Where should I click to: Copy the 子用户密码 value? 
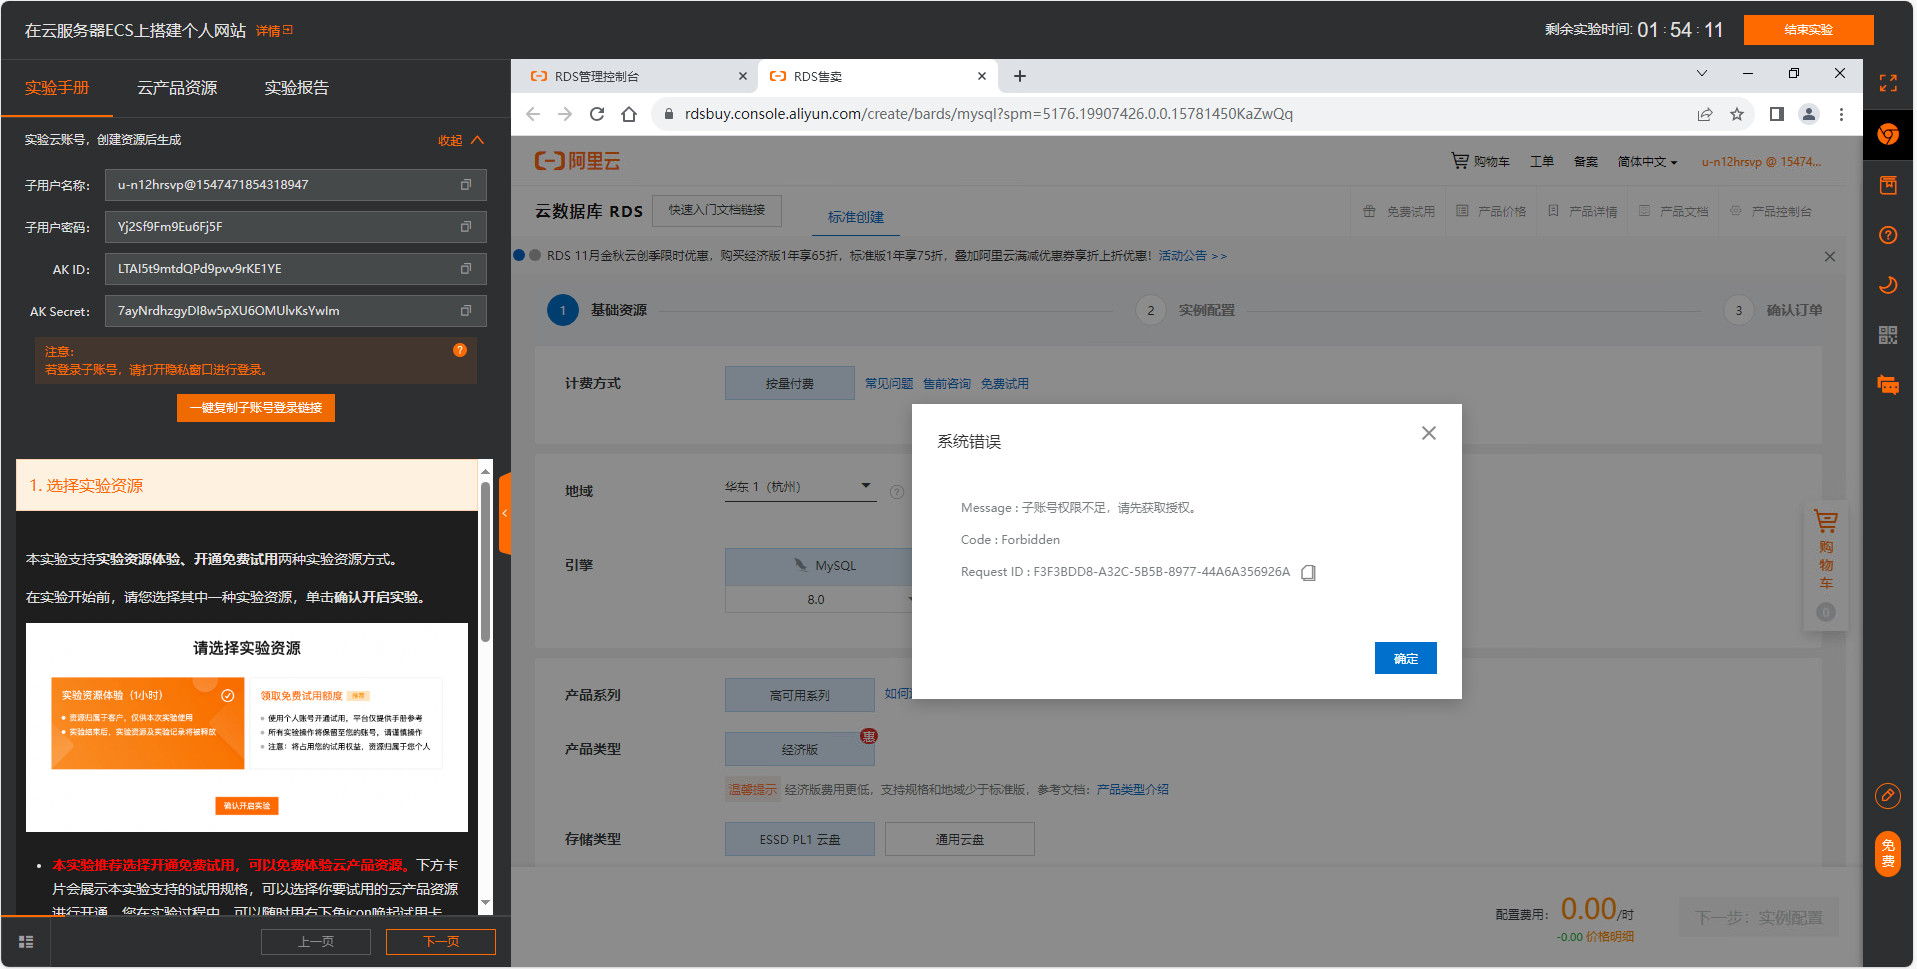465,227
